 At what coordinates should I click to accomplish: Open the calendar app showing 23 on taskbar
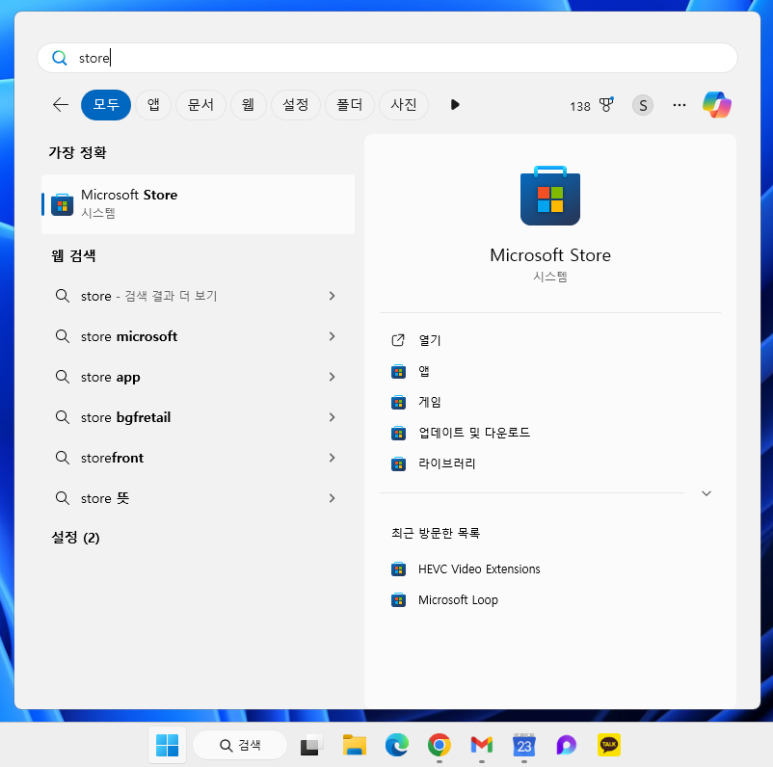pyautogui.click(x=524, y=745)
